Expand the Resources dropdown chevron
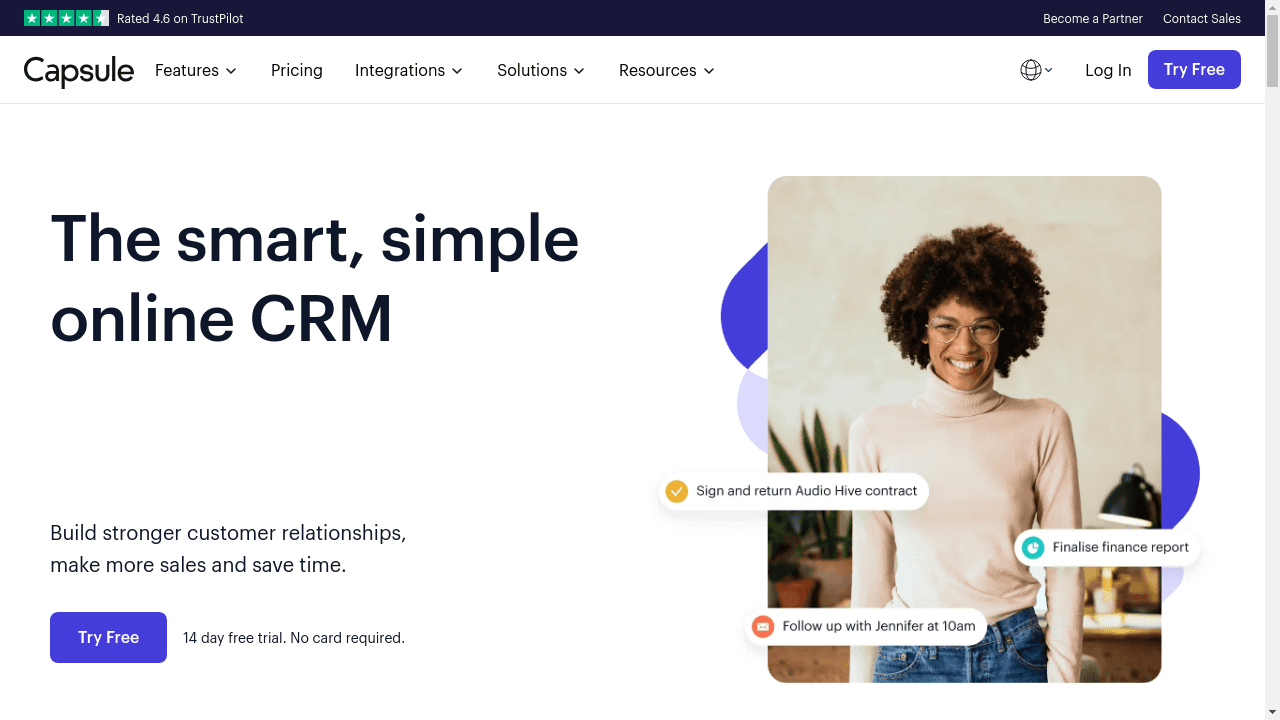The height and width of the screenshot is (720, 1280). pyautogui.click(x=709, y=71)
